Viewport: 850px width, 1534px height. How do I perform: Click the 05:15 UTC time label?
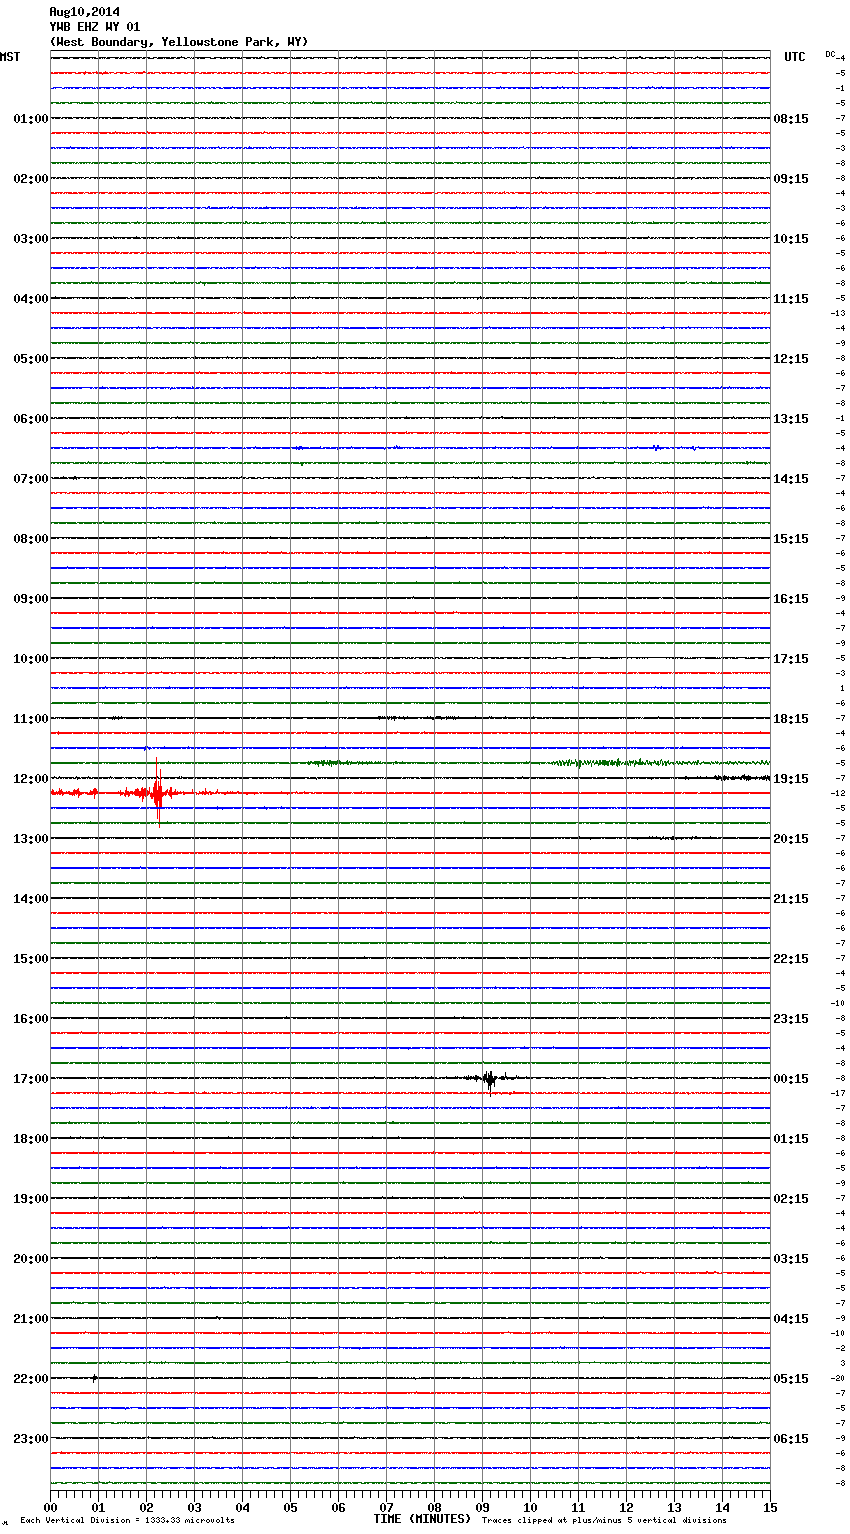[791, 1379]
